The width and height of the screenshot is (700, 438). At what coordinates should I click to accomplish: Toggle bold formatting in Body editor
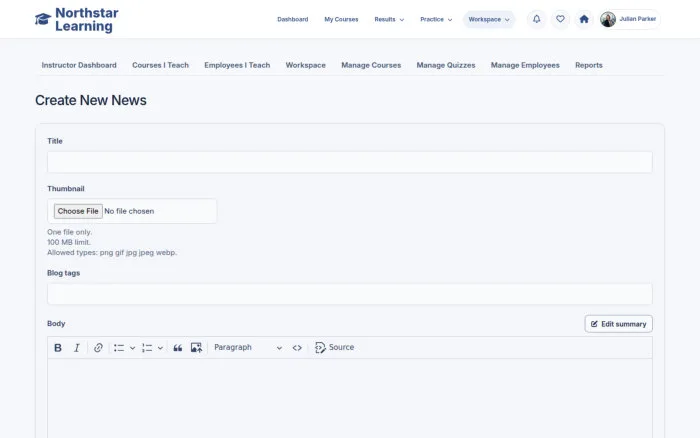[x=58, y=348]
